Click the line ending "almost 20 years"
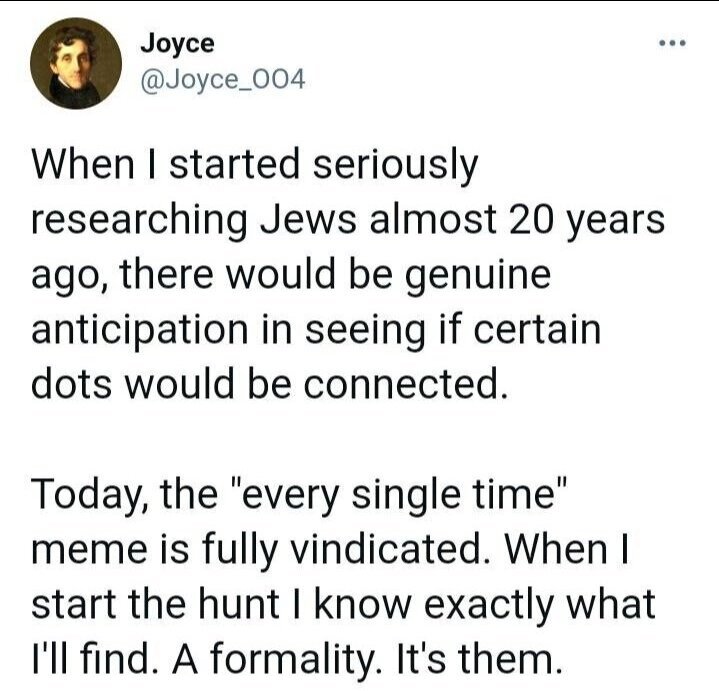719x691 pixels. tap(348, 221)
